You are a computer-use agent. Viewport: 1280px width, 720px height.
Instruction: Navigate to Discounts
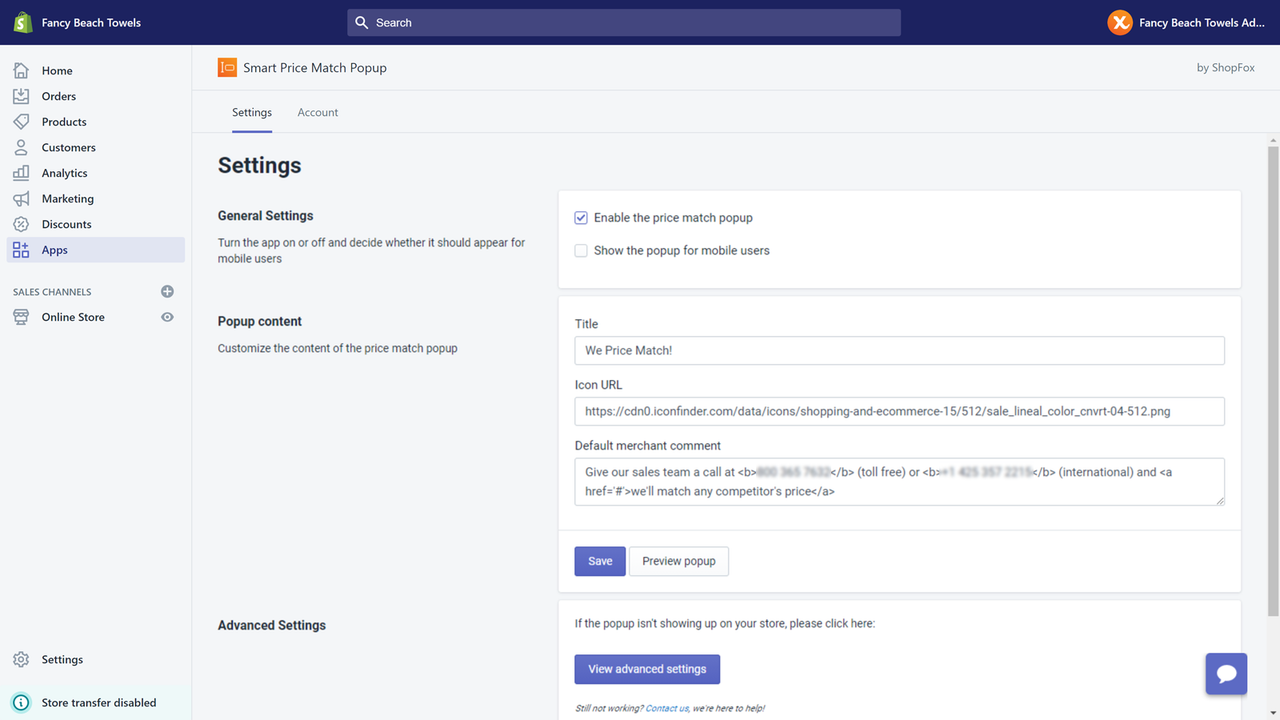[65, 223]
